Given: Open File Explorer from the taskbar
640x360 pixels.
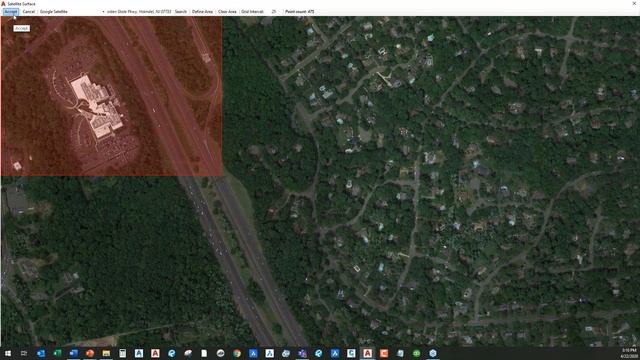Looking at the screenshot, I should click(106, 353).
